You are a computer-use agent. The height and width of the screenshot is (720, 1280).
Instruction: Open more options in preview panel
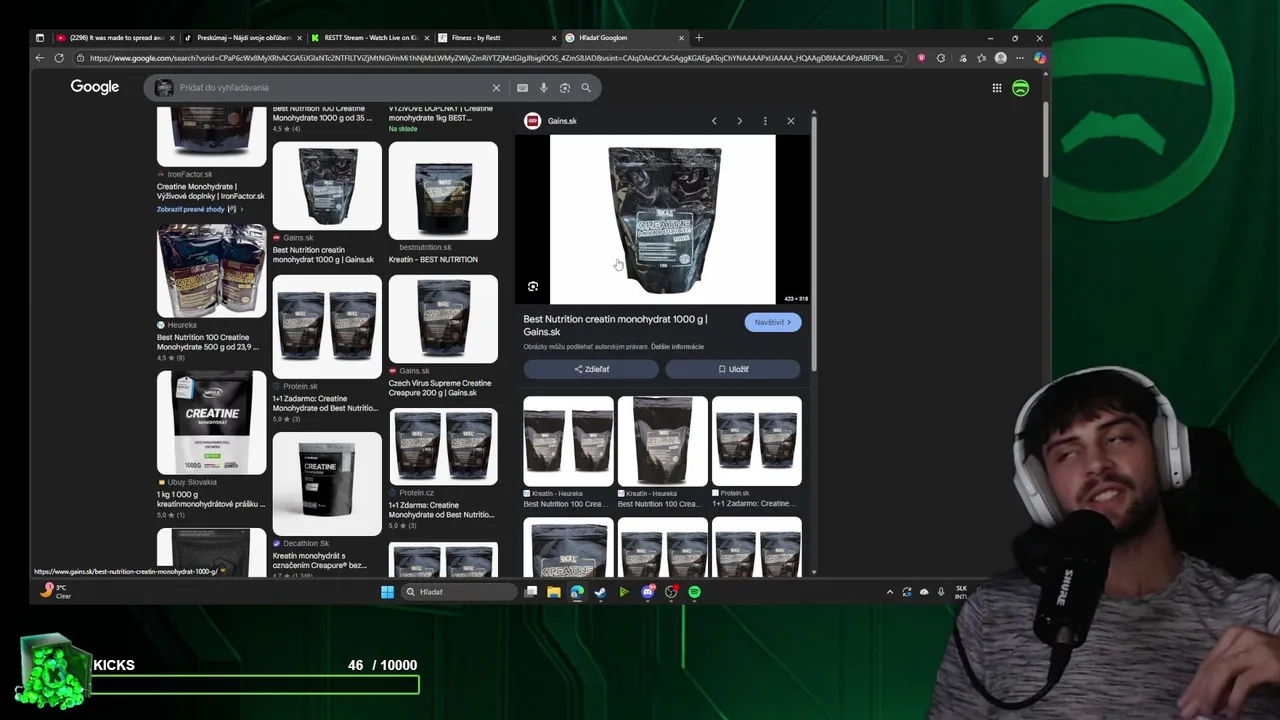point(765,121)
